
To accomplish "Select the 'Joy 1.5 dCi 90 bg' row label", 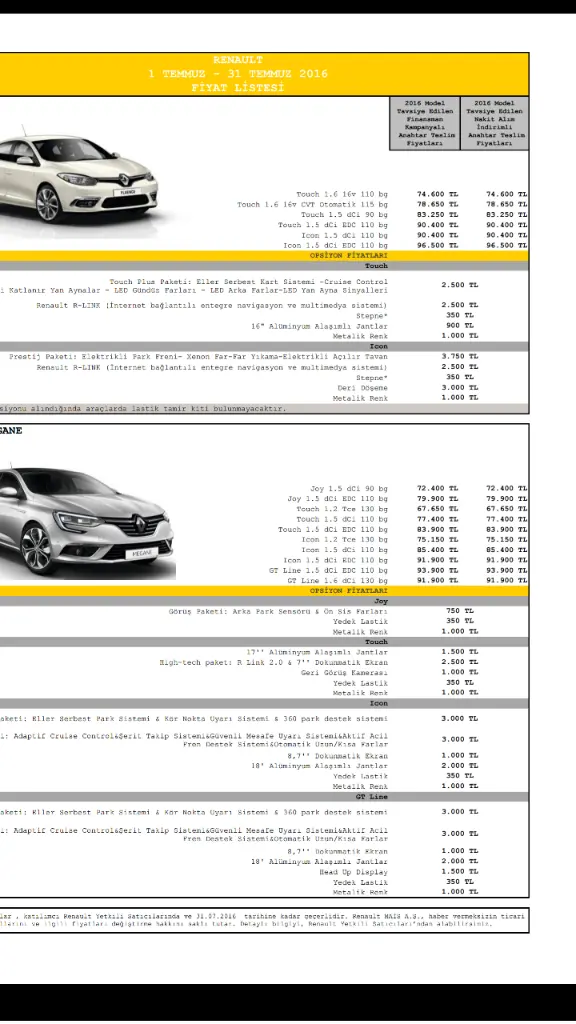I will (349, 489).
